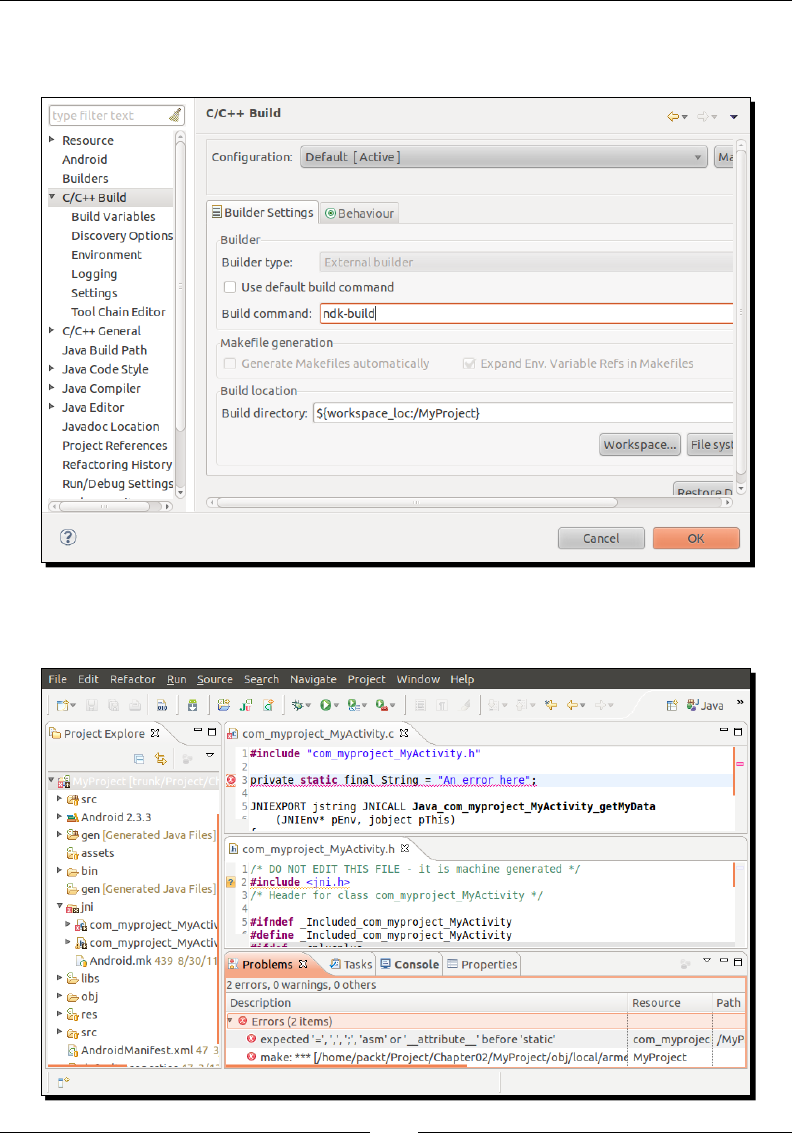The width and height of the screenshot is (792, 1142).
Task: Collapse the C/C++ Build tree node
Action: point(52,197)
